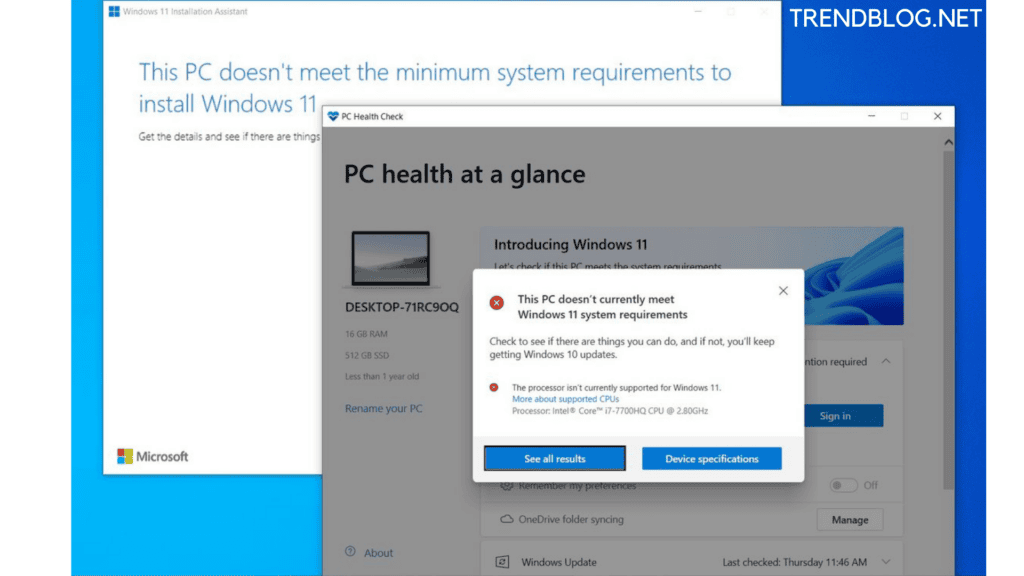Image resolution: width=1024 pixels, height=576 pixels.
Task: Dismiss the system requirements dialog
Action: point(783,291)
